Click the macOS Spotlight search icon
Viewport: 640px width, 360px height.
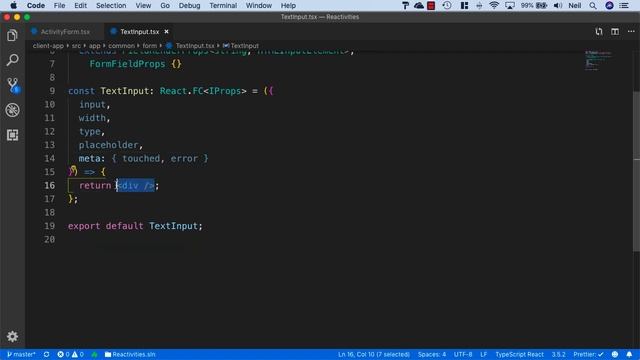pyautogui.click(x=593, y=5)
